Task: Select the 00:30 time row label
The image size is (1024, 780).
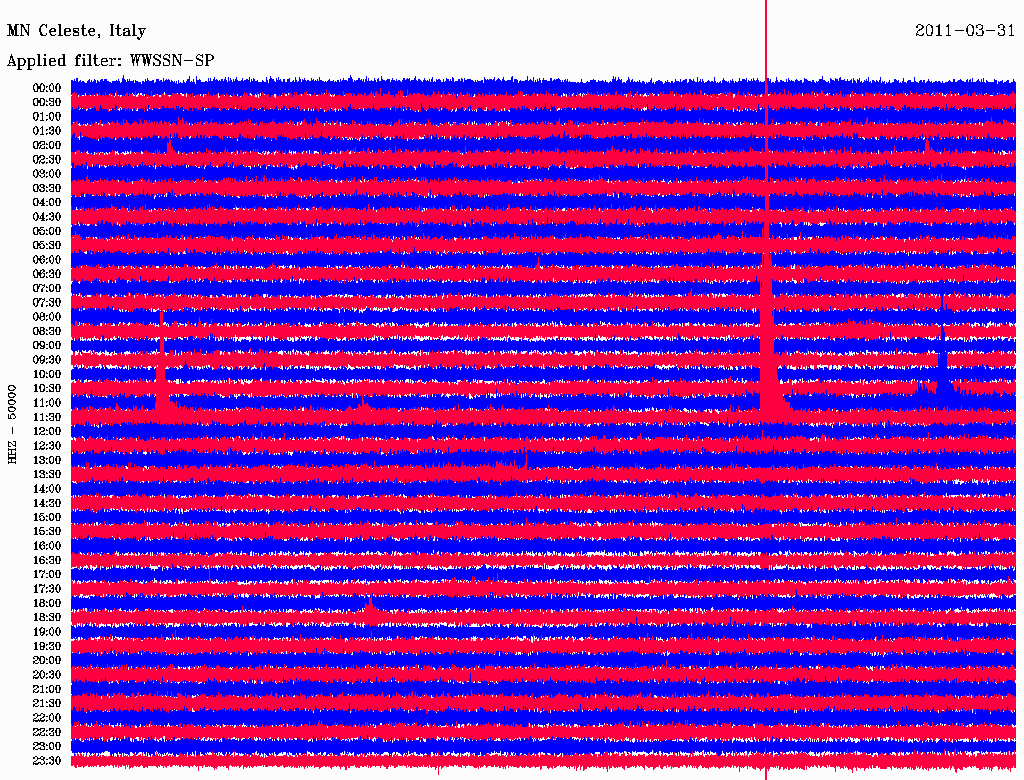Action: (47, 102)
